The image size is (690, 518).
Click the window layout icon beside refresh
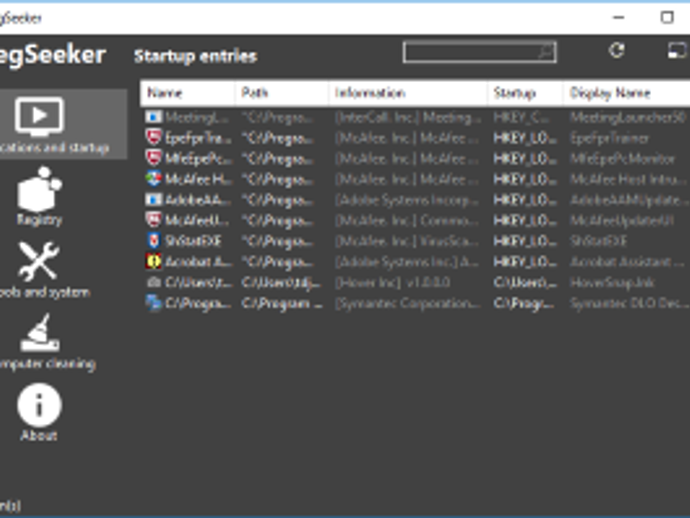click(x=678, y=51)
